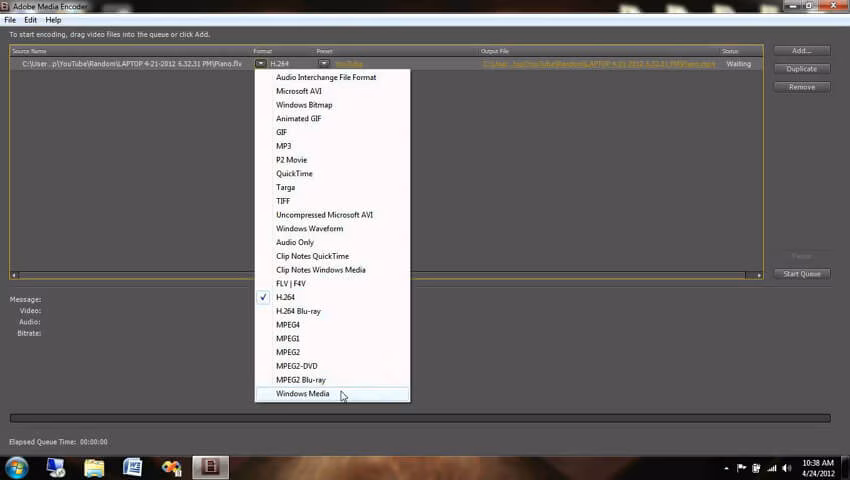Choose Windows Media format
Image resolution: width=850 pixels, height=480 pixels.
[x=332, y=394]
